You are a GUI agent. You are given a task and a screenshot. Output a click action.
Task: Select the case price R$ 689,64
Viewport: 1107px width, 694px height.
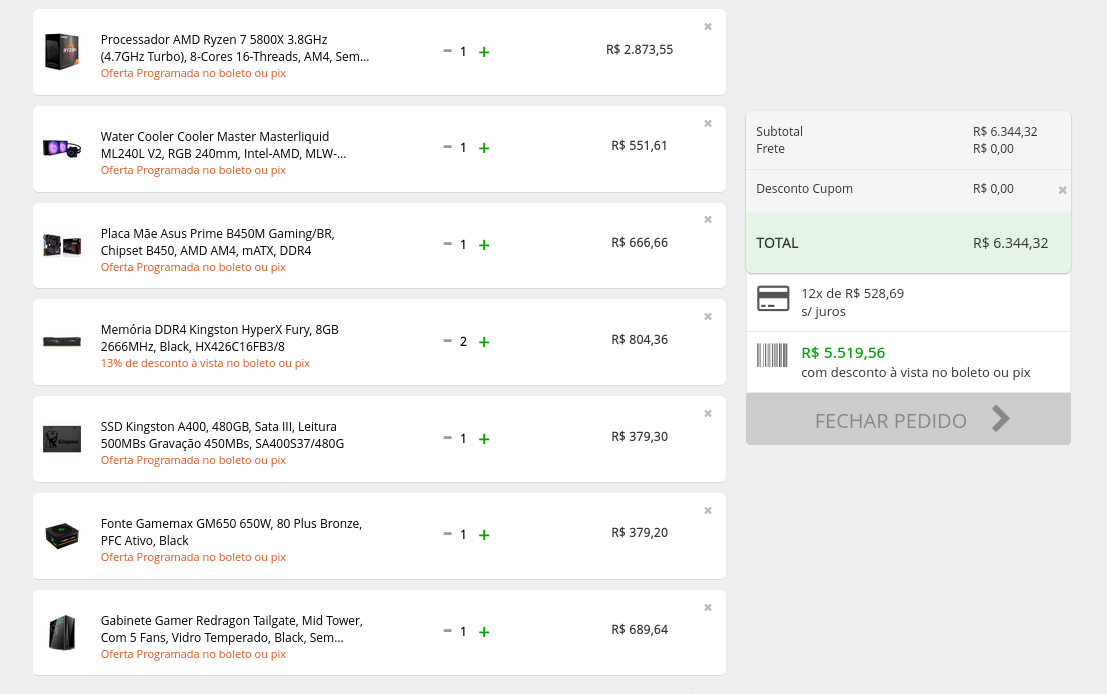pyautogui.click(x=640, y=629)
